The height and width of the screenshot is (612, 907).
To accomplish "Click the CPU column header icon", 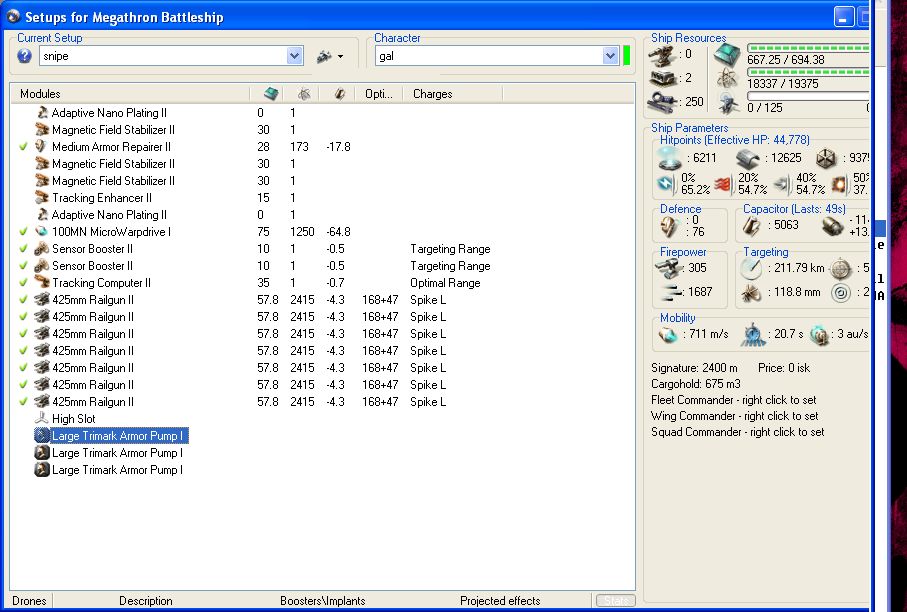I will tap(270, 94).
